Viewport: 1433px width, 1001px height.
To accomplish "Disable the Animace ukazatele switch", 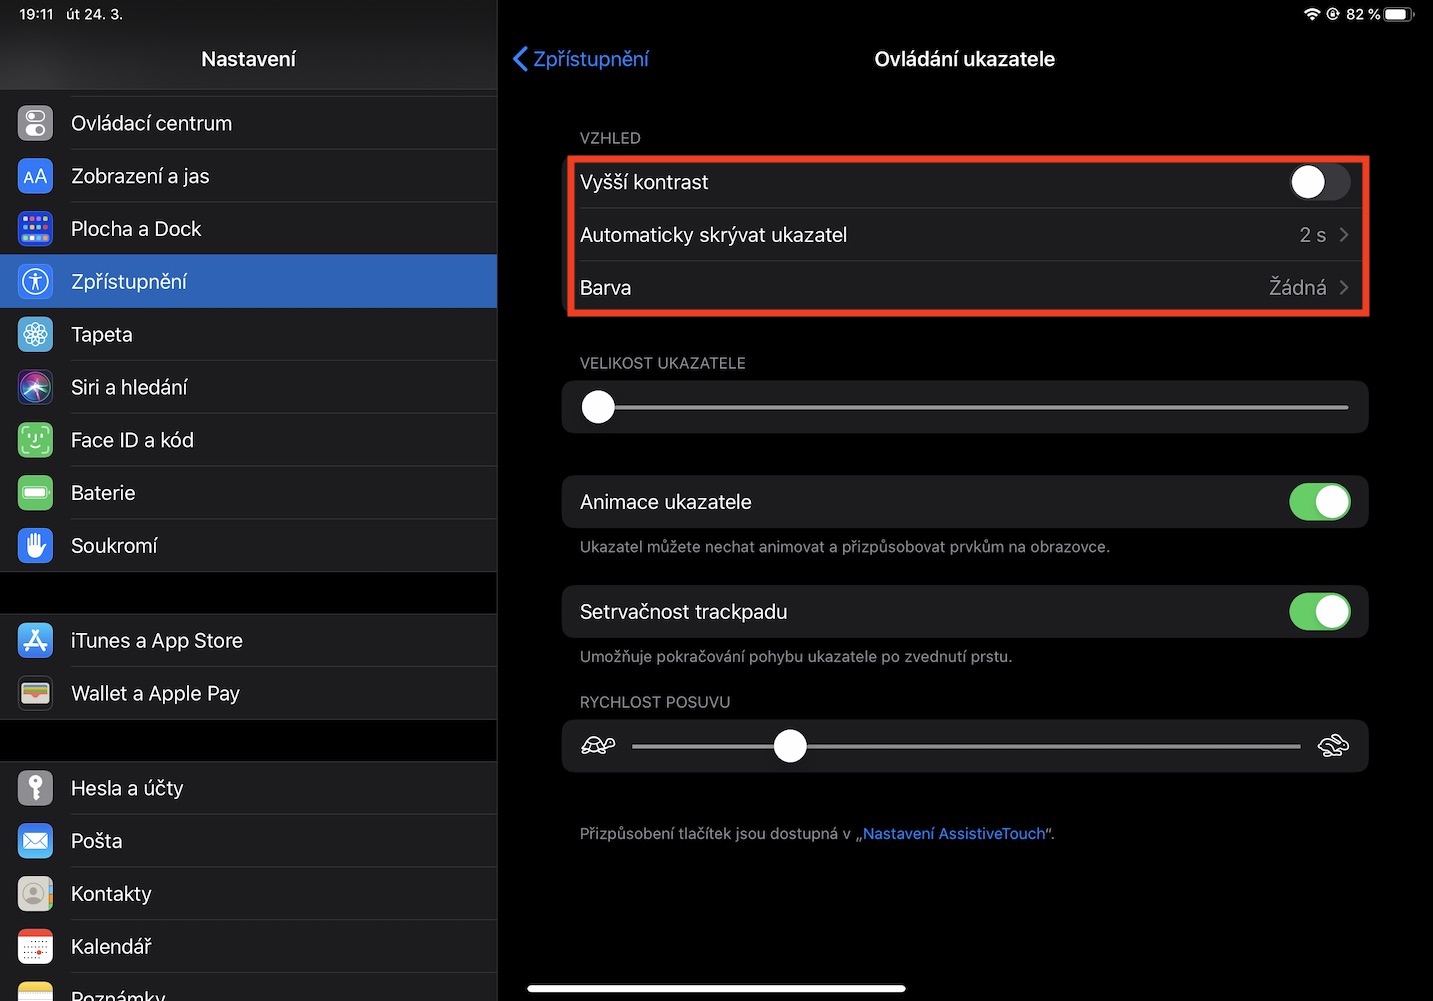I will [x=1319, y=502].
